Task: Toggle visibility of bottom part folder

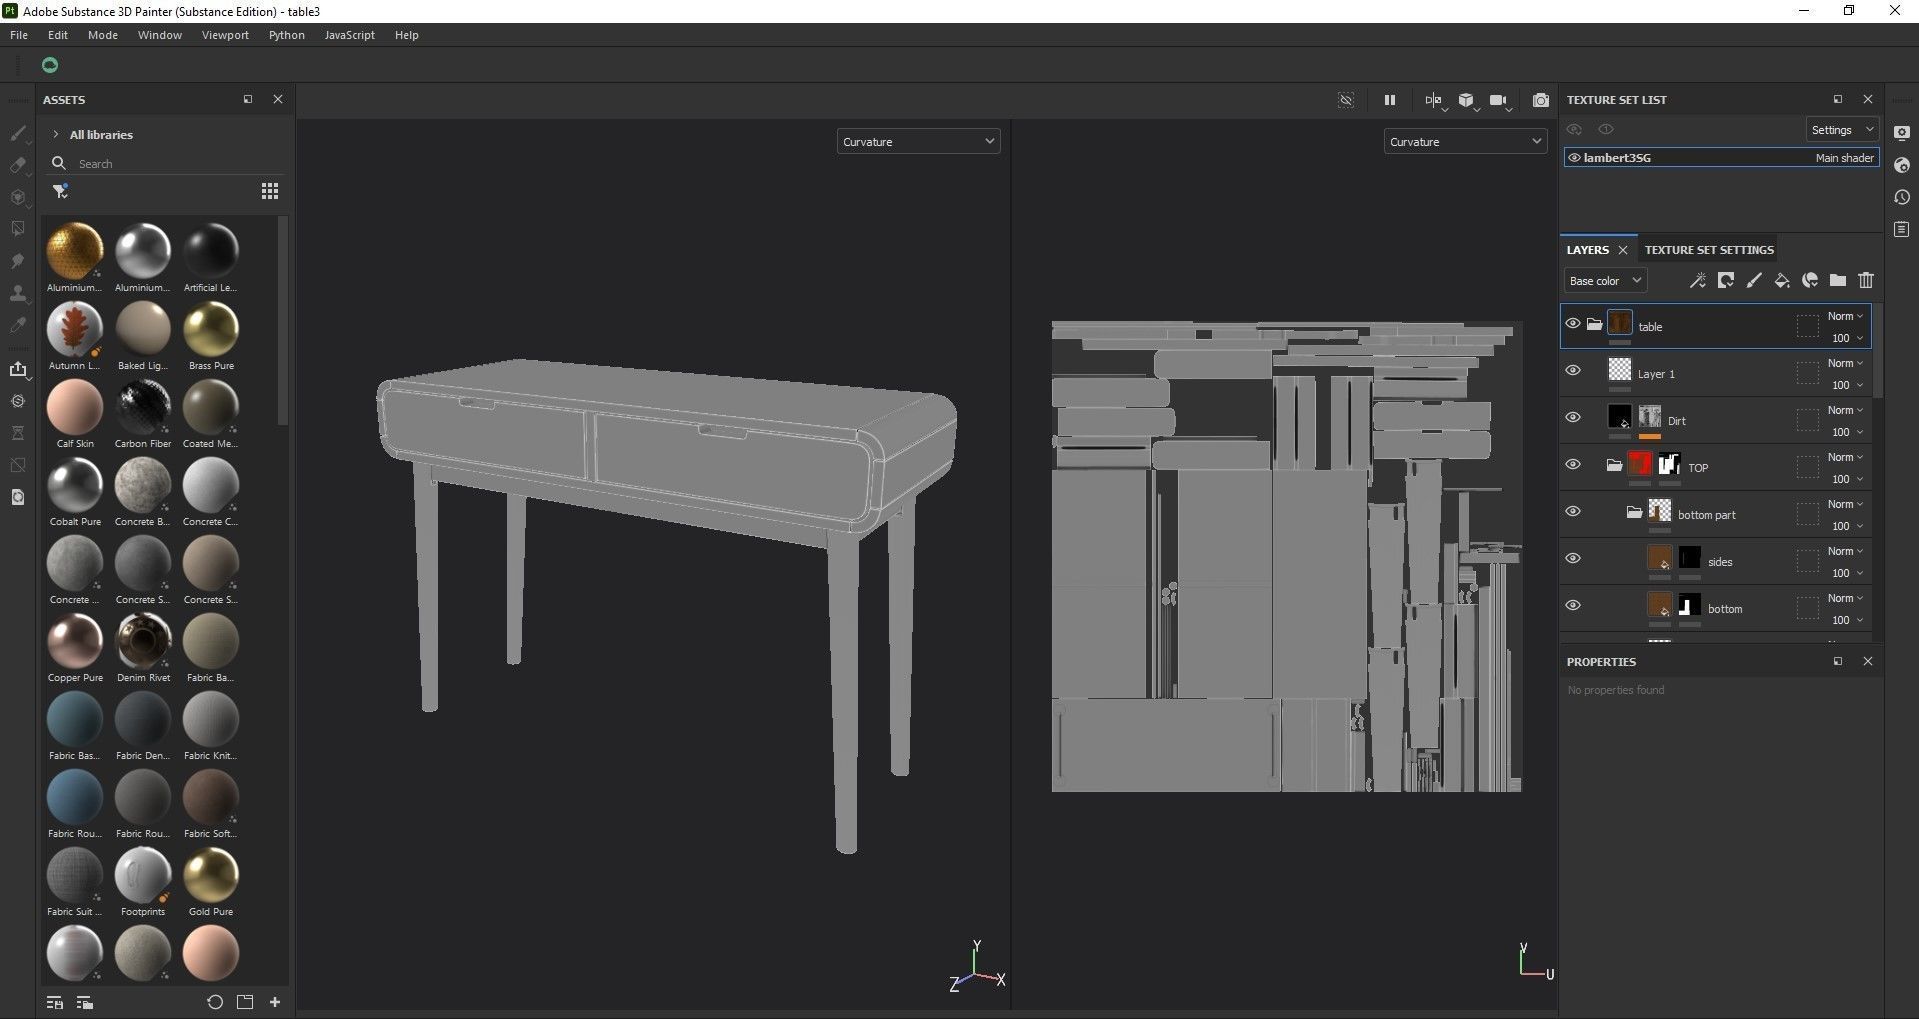Action: (x=1573, y=511)
